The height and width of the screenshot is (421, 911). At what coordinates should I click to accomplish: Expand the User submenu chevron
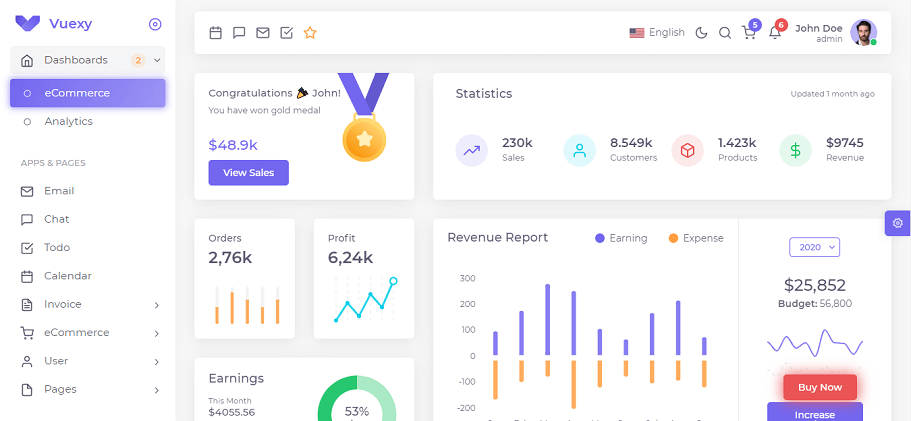click(157, 362)
